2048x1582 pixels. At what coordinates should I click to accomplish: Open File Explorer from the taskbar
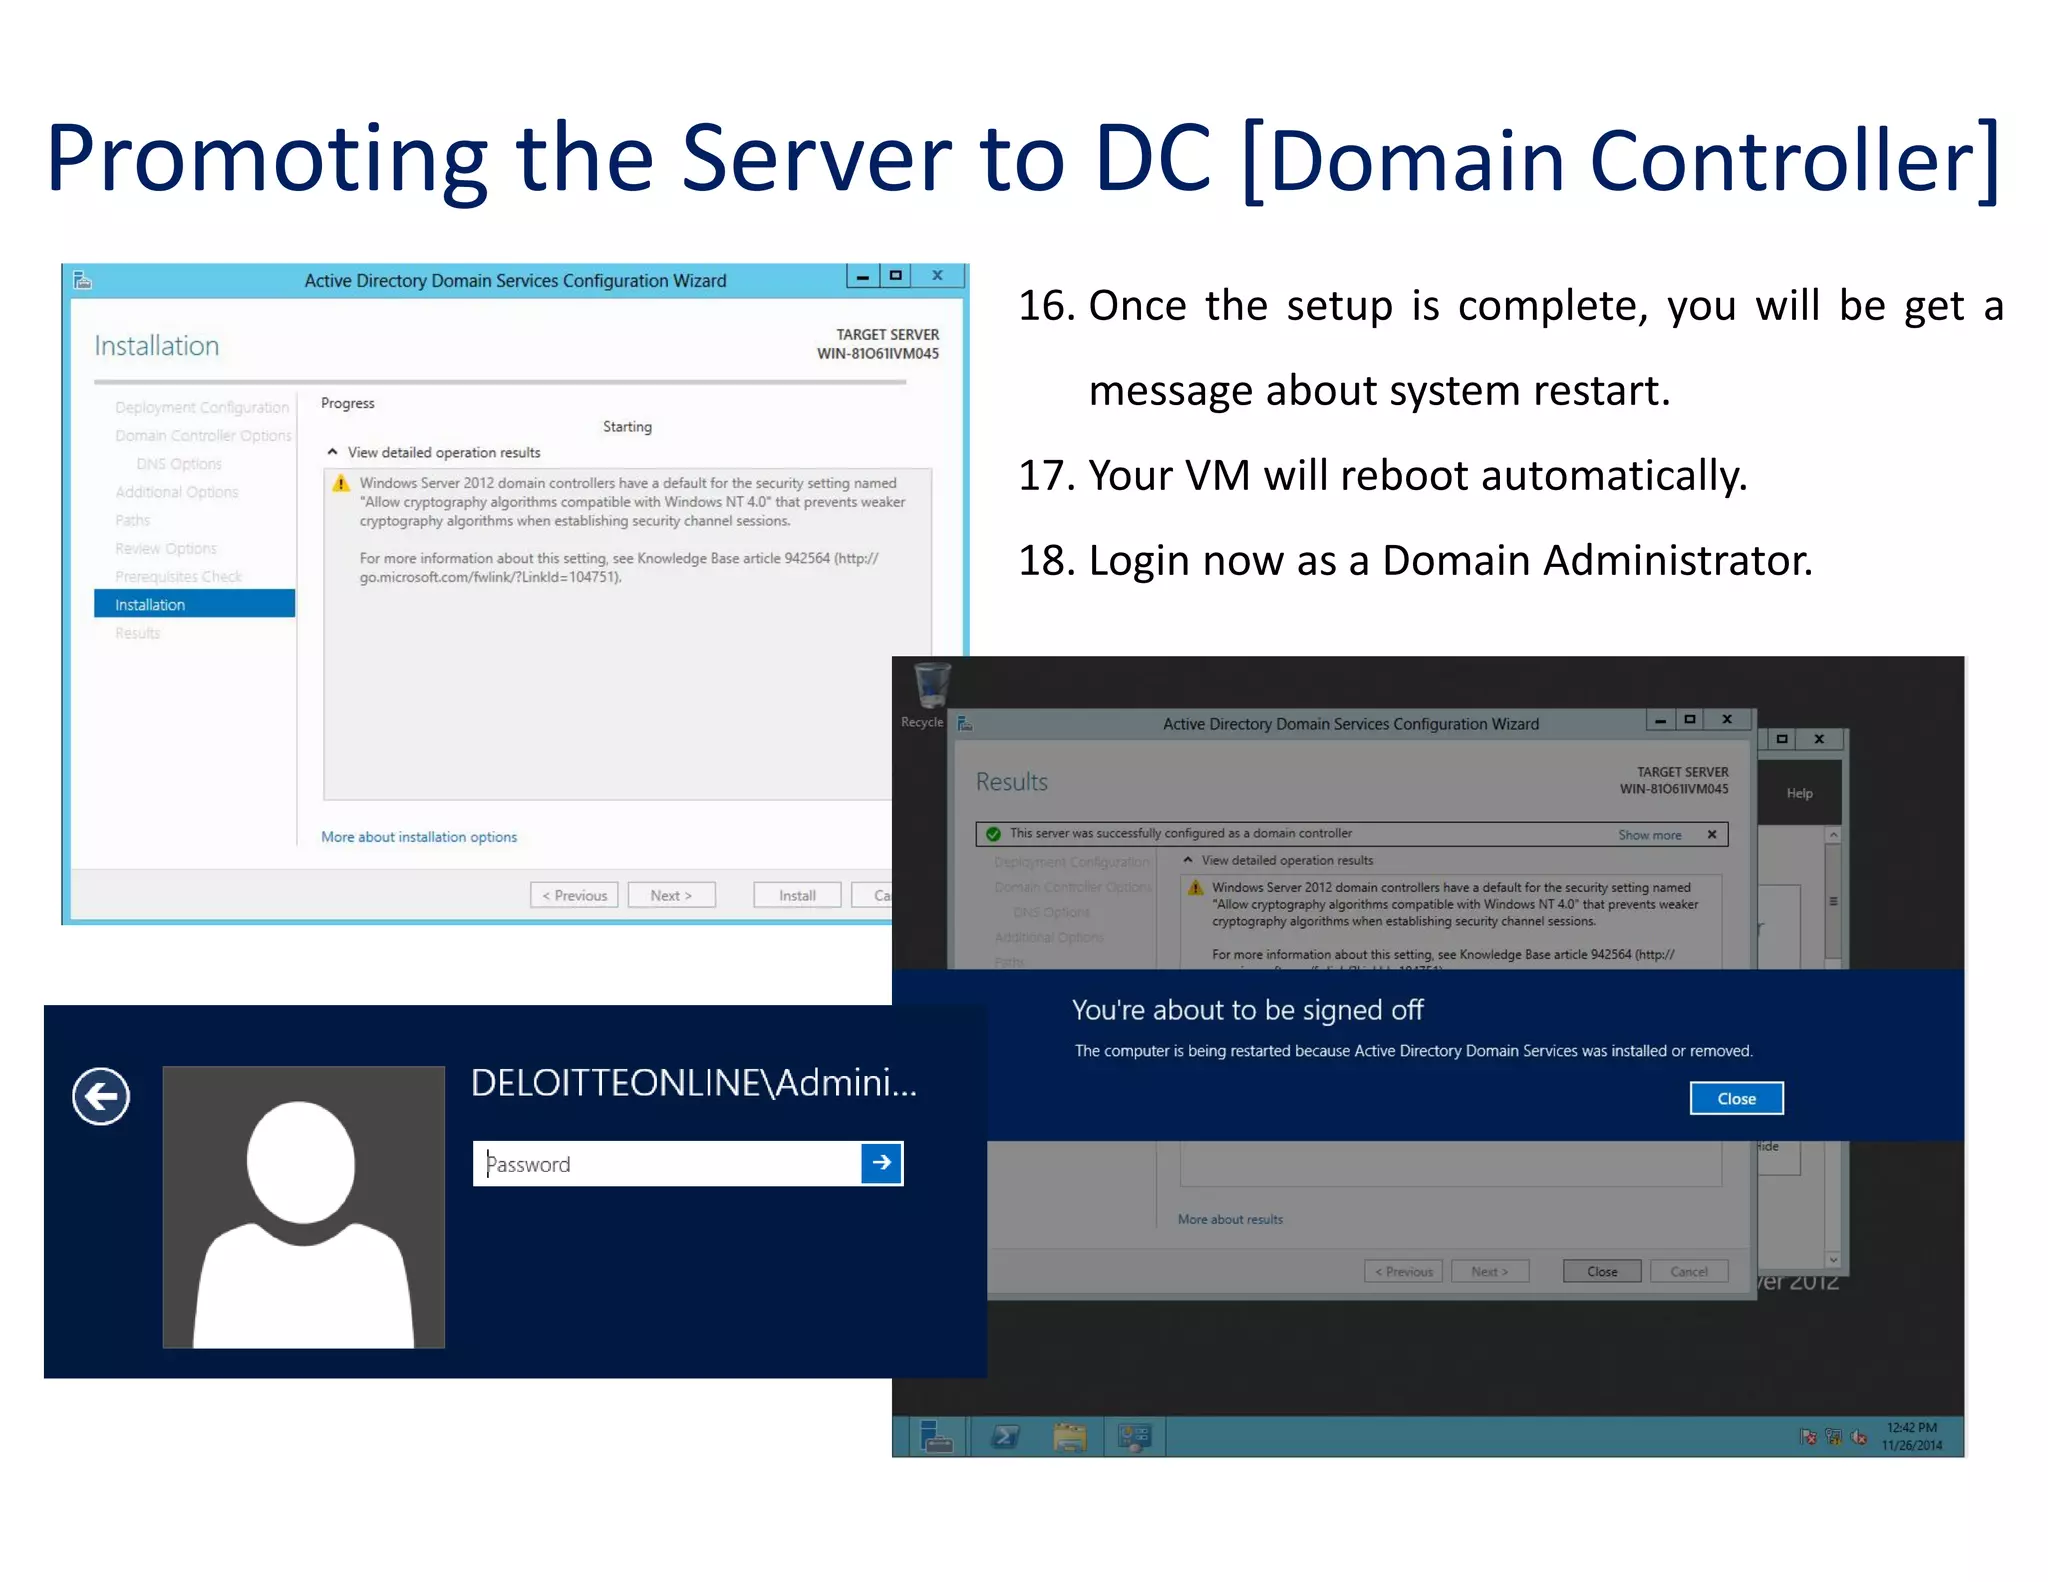pyautogui.click(x=1069, y=1438)
